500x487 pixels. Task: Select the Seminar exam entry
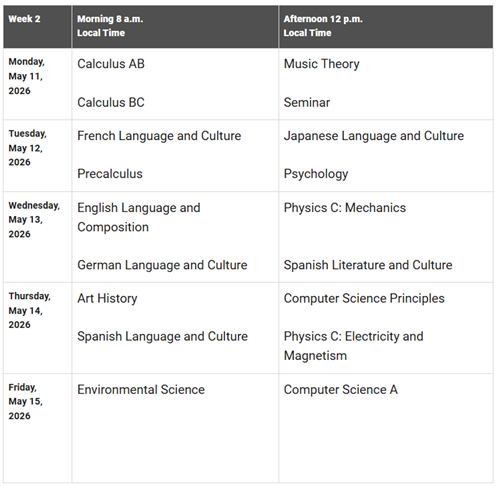[307, 102]
